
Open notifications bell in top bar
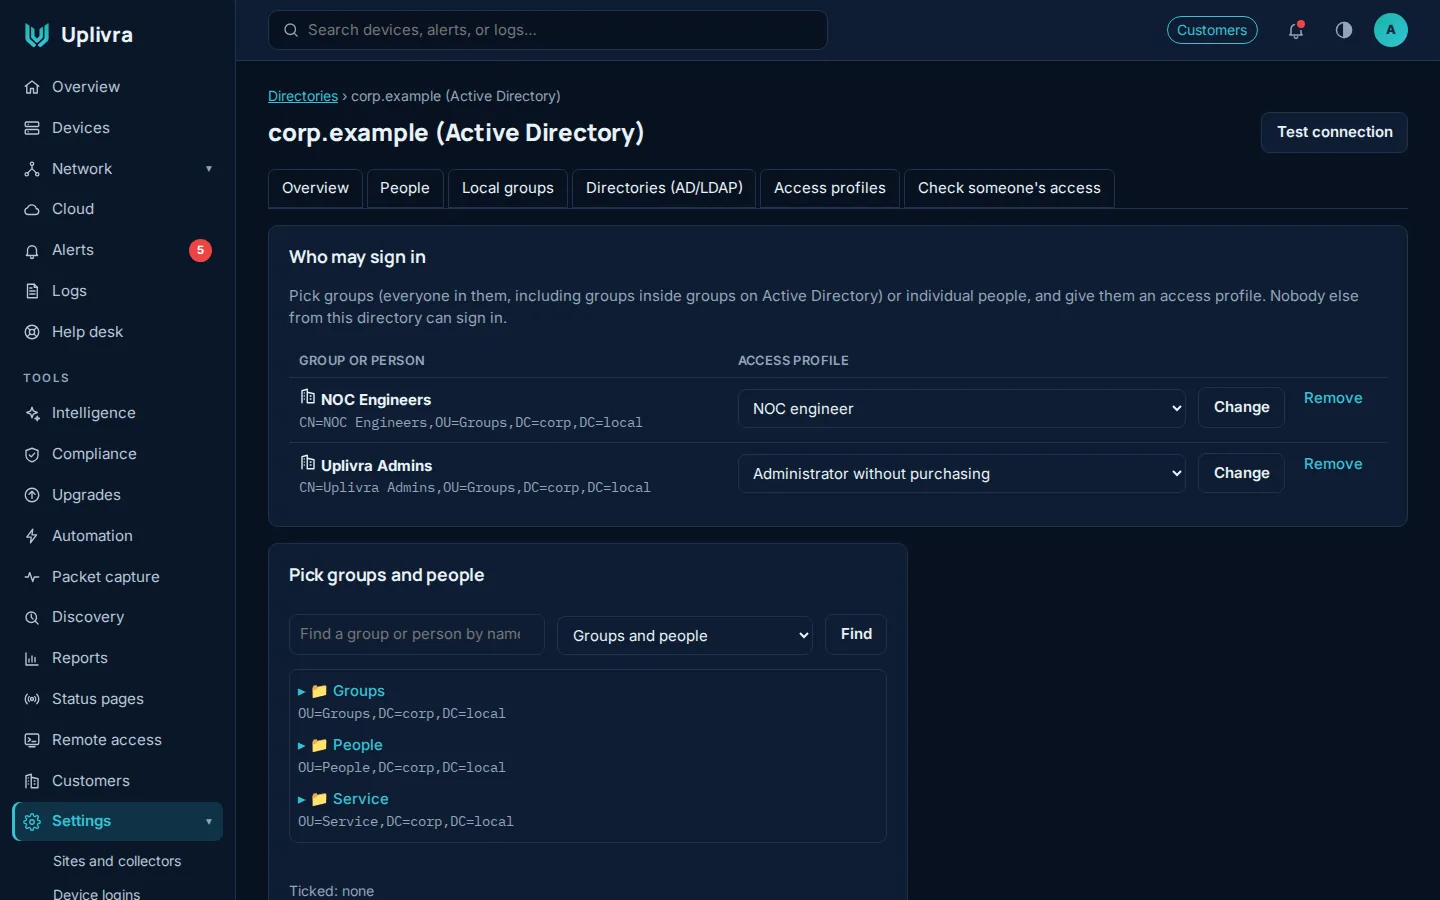[1296, 30]
